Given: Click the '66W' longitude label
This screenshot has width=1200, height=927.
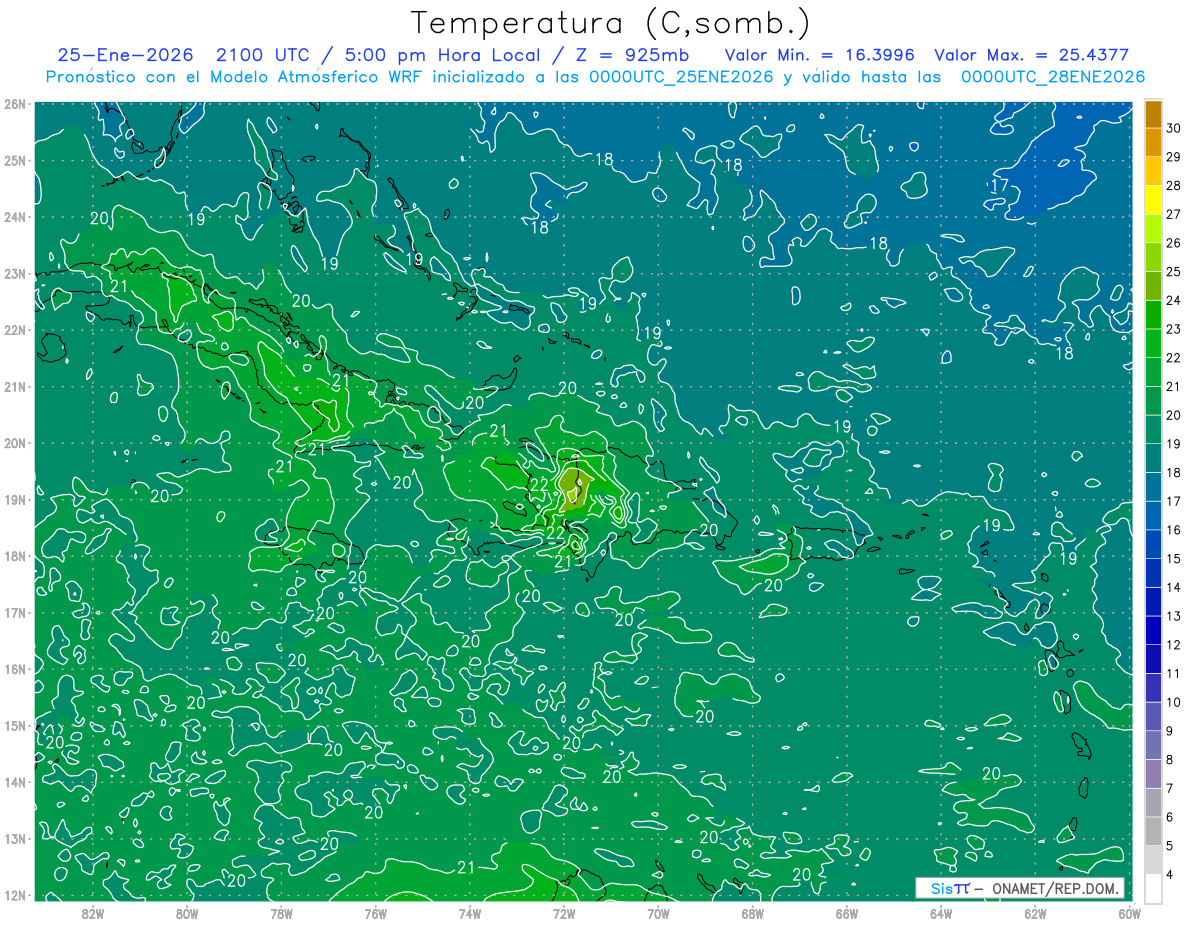Looking at the screenshot, I should coord(846,912).
